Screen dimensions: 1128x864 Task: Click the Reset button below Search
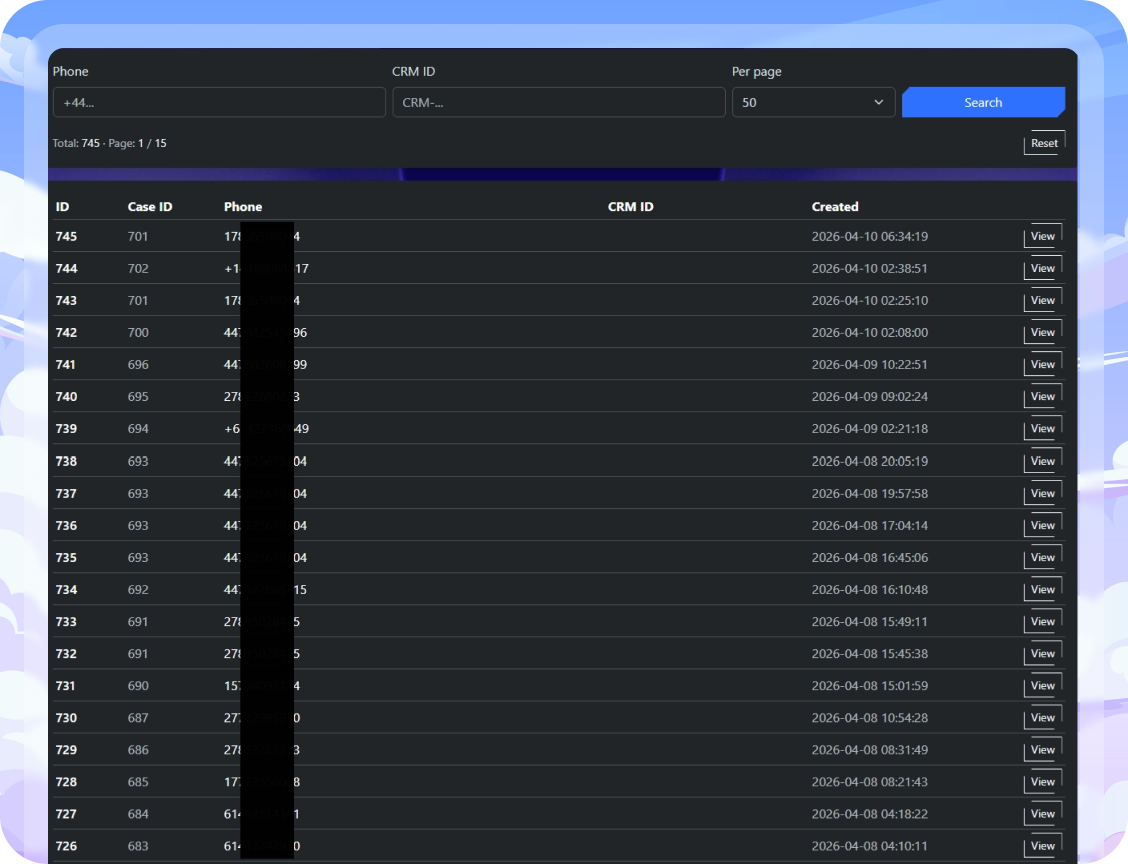click(x=1044, y=143)
